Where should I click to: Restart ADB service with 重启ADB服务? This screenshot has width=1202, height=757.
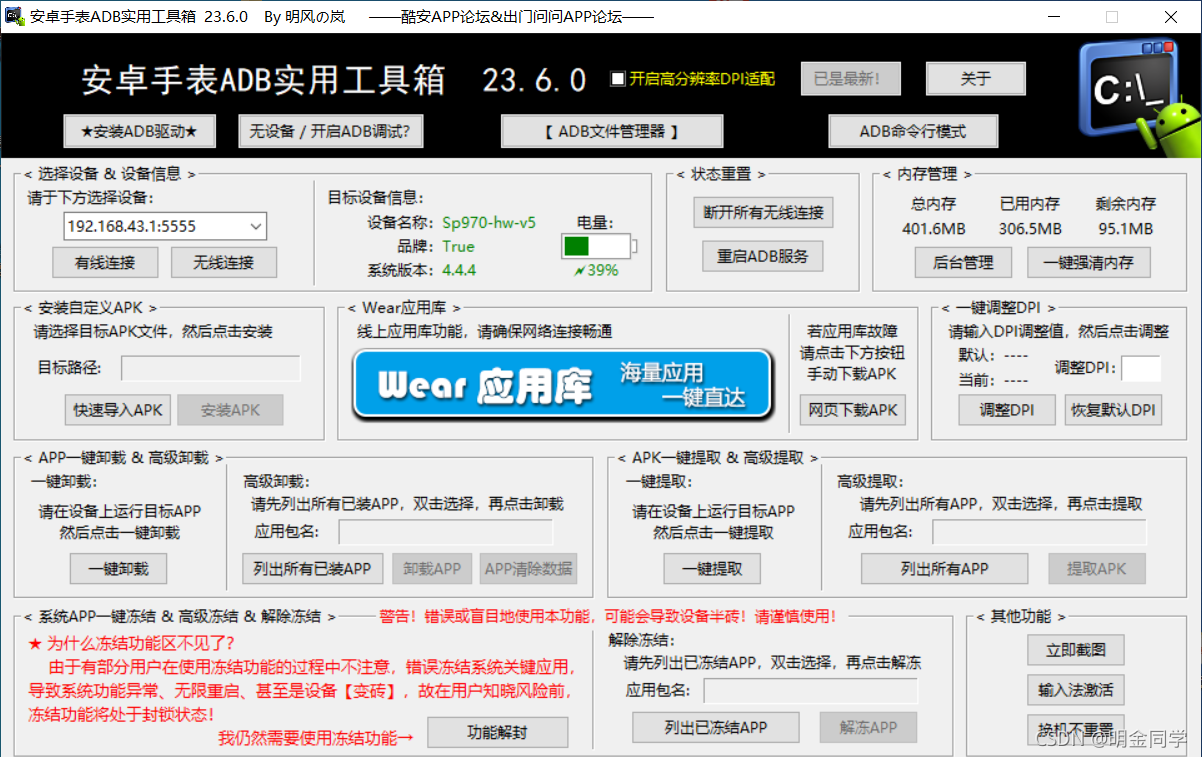762,256
